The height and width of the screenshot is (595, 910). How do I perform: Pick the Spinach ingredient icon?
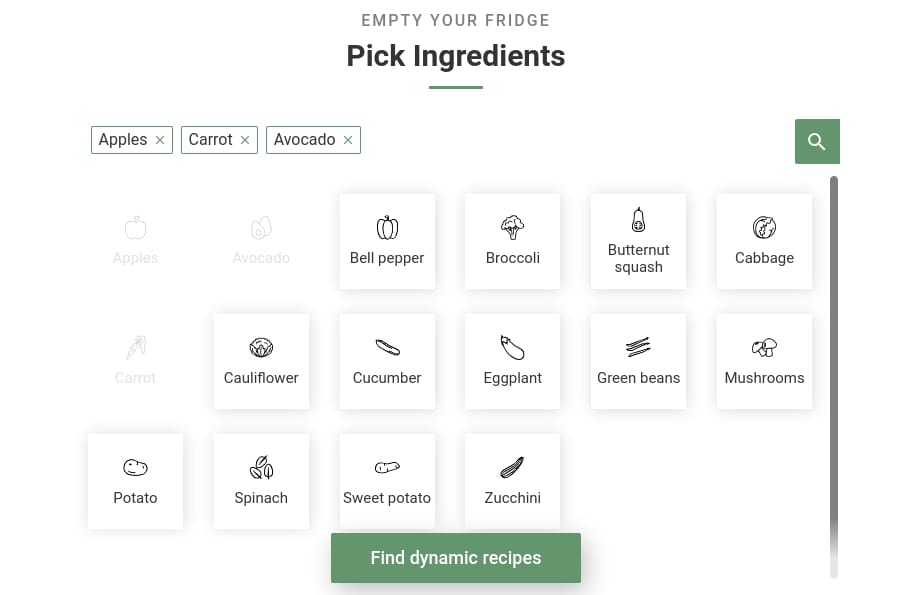pyautogui.click(x=261, y=480)
